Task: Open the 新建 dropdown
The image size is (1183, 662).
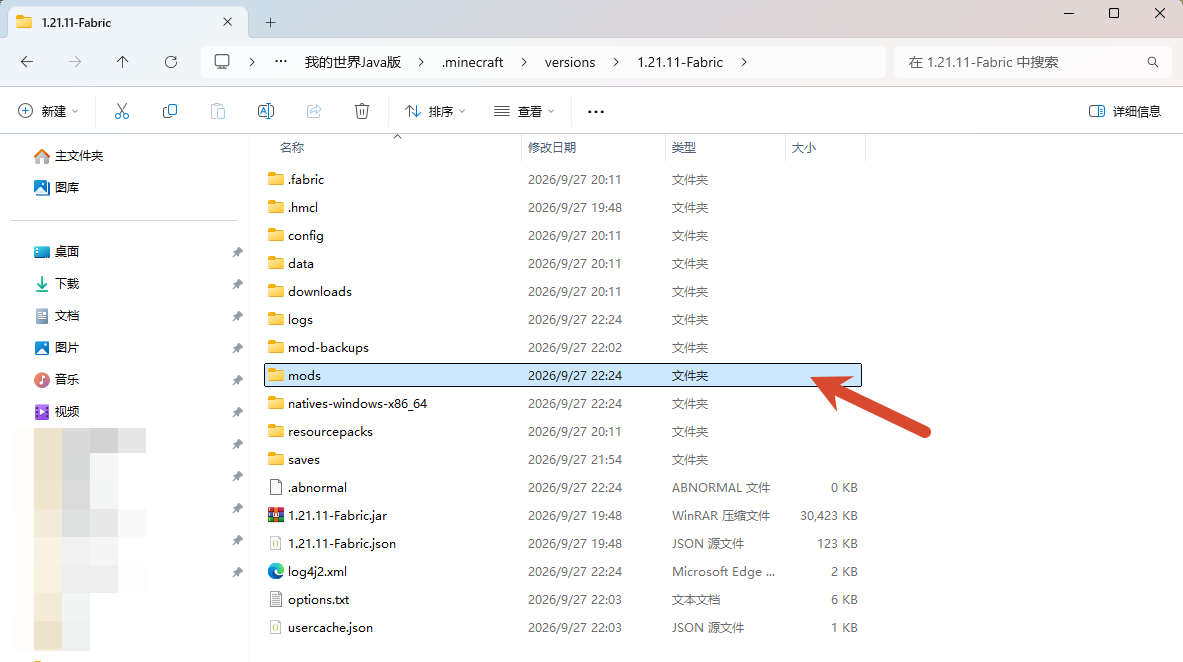Action: tap(48, 111)
